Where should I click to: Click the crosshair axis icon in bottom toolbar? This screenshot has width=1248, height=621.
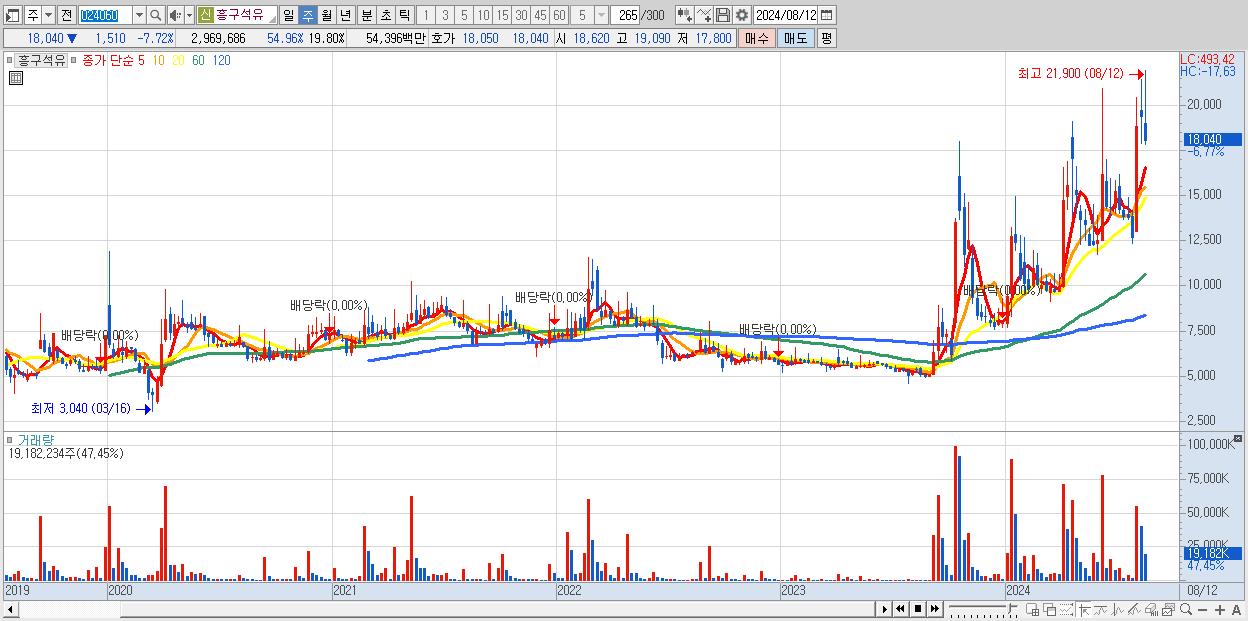1084,609
